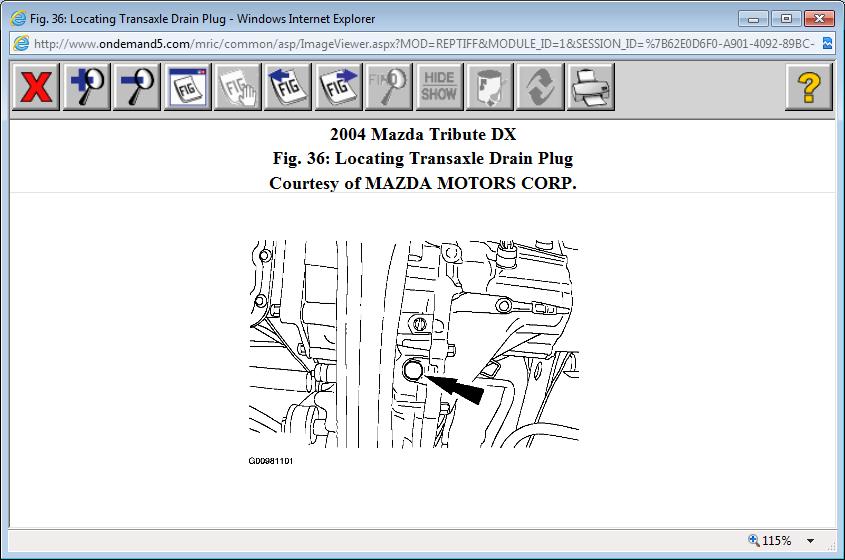Click 'Courtesy of MAZDA MOTORS CORP.' text
The width and height of the screenshot is (845, 560).
pos(423,183)
